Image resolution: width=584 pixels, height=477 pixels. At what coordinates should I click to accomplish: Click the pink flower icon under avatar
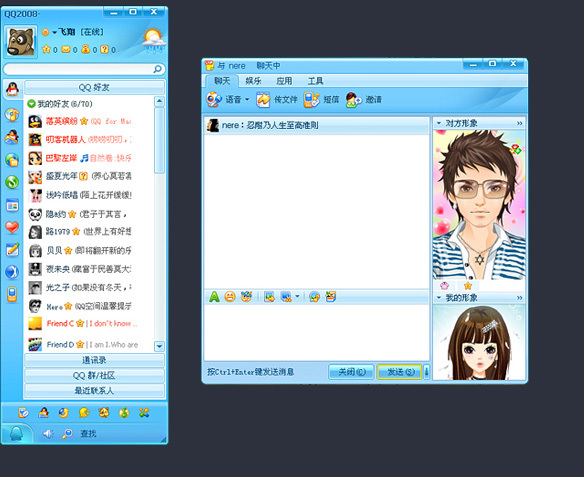(x=444, y=286)
